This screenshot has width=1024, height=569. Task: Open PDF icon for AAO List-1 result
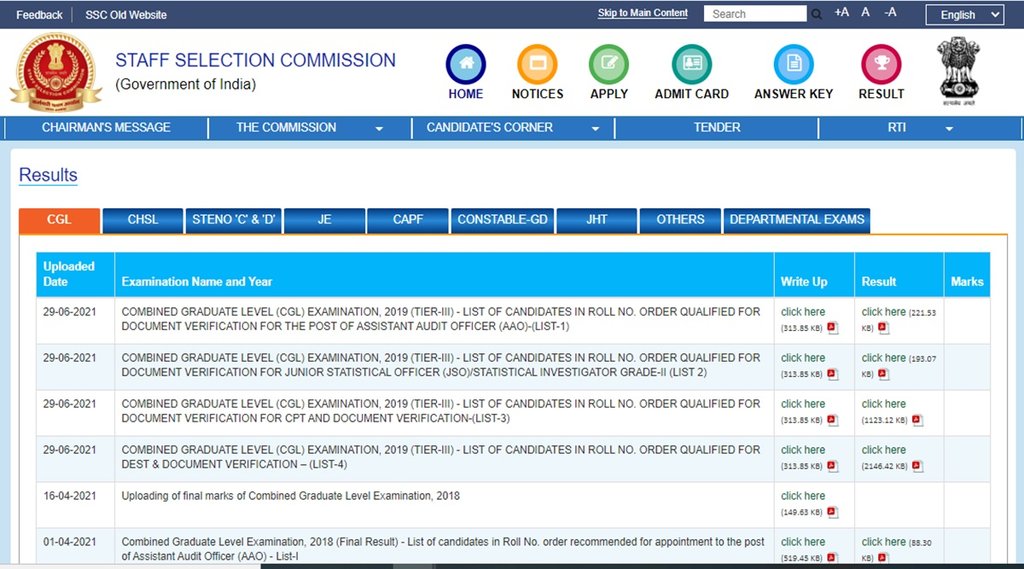883,327
